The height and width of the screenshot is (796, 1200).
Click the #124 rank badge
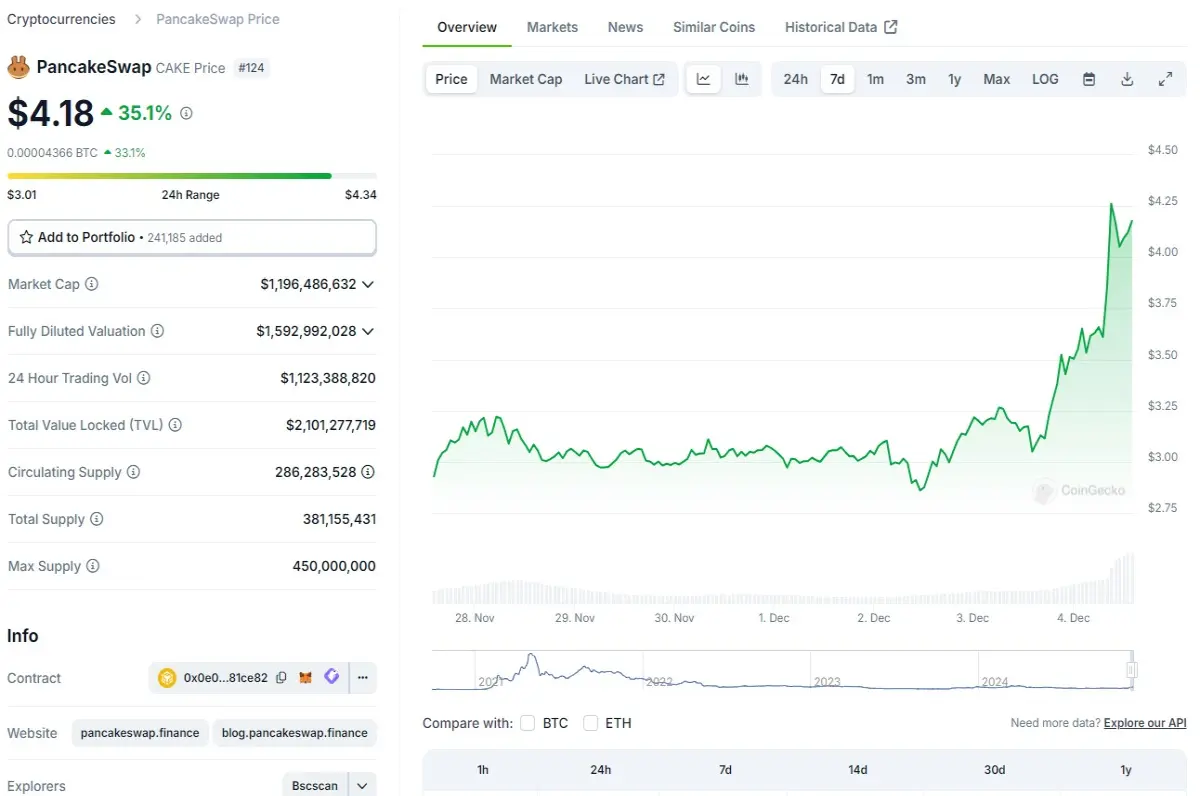pyautogui.click(x=251, y=68)
